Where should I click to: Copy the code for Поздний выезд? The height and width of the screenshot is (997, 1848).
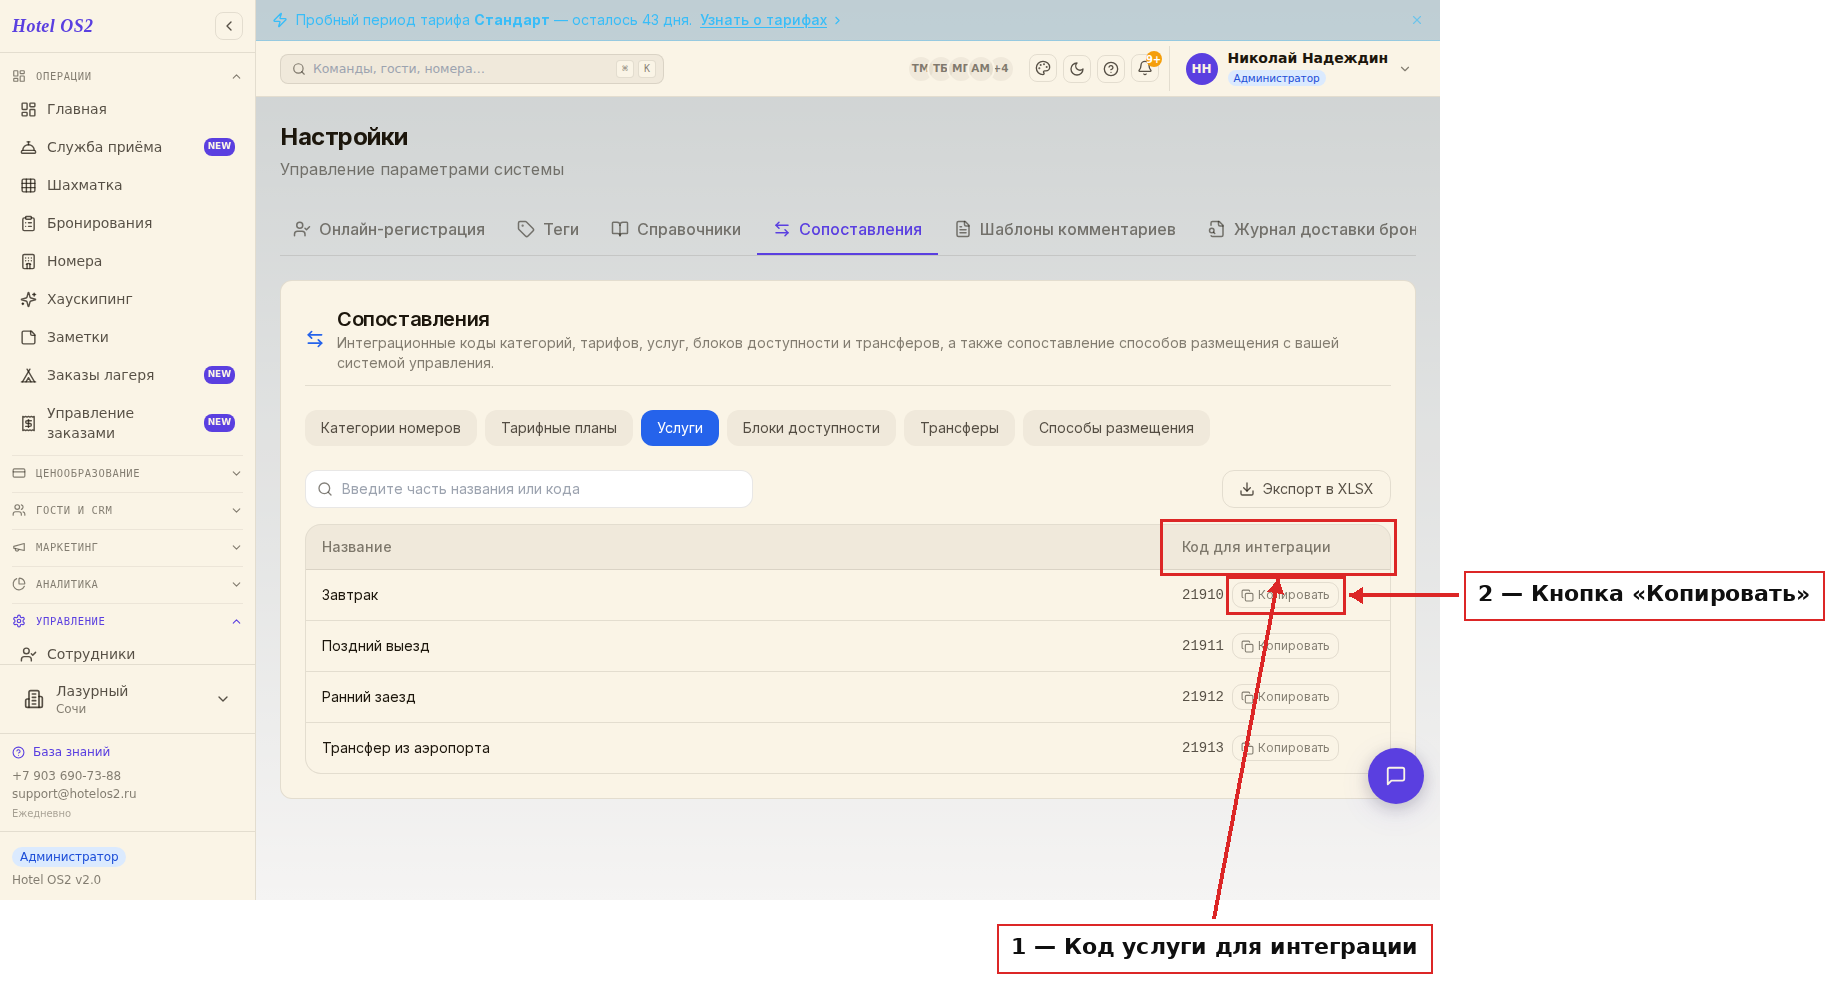1285,646
